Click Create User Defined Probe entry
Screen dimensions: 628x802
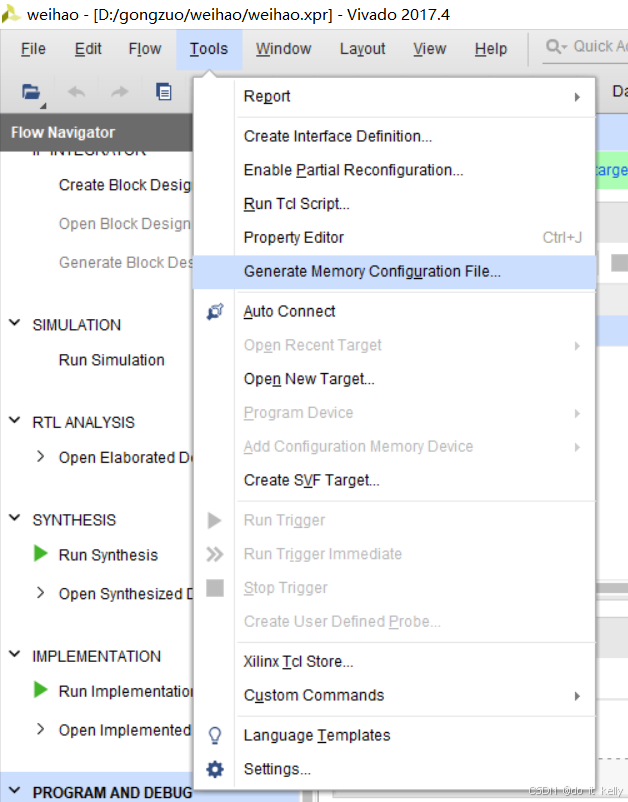coord(394,622)
